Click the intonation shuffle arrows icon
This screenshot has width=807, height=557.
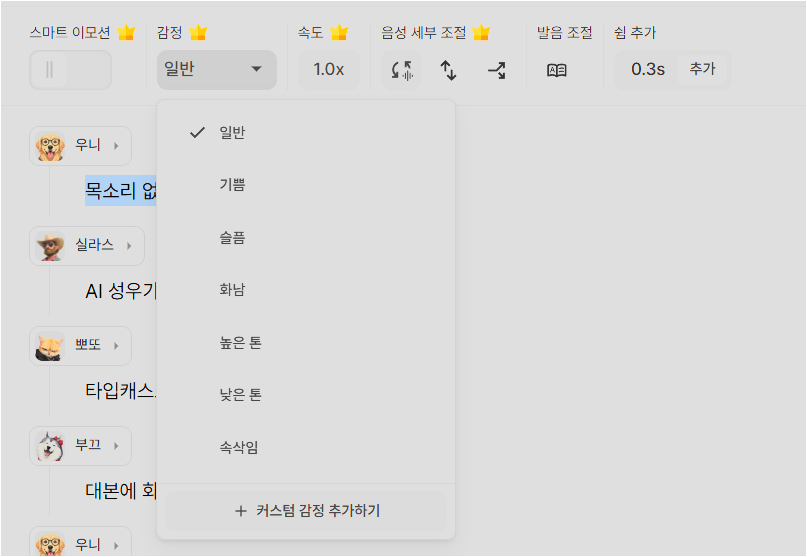click(x=496, y=70)
